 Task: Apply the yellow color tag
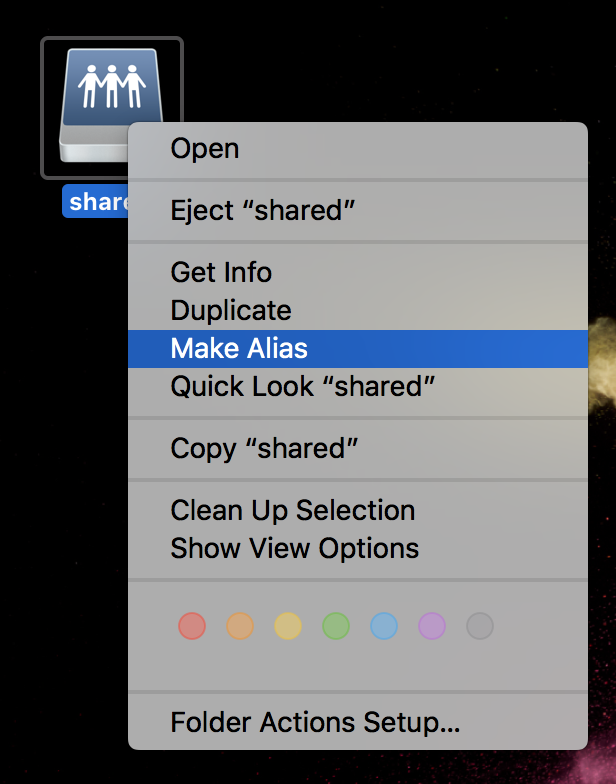pos(287,627)
